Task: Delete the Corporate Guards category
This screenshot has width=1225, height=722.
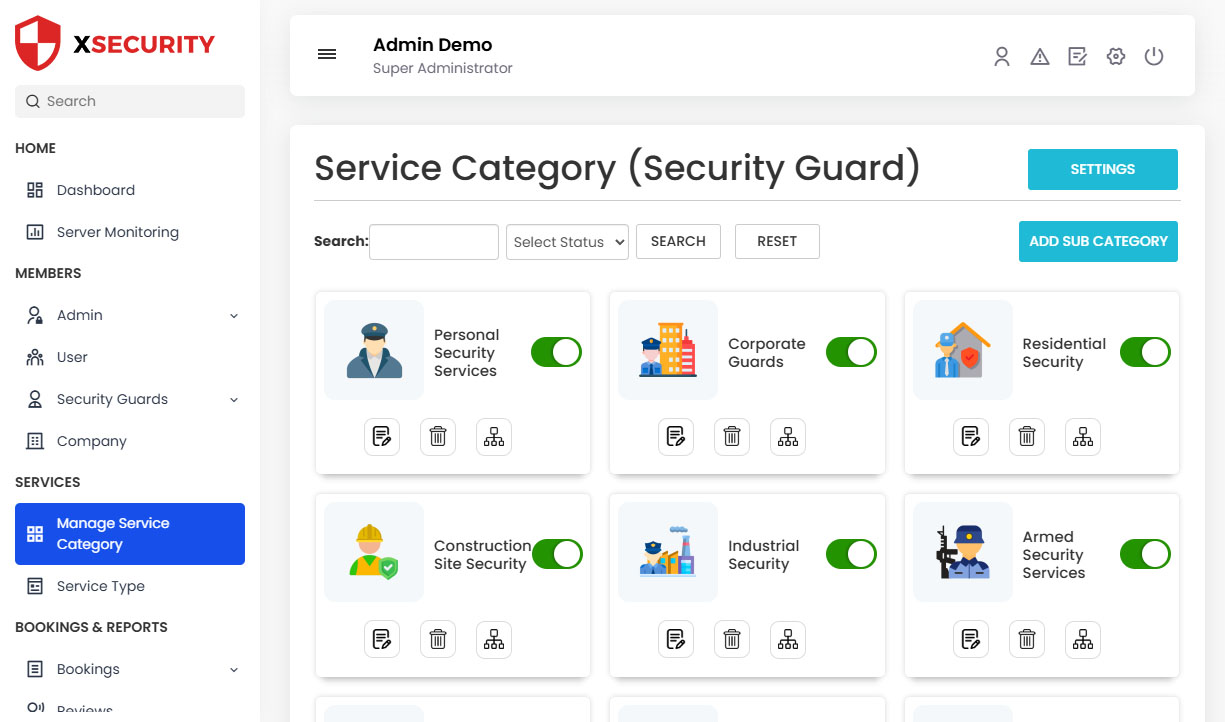Action: [x=732, y=437]
